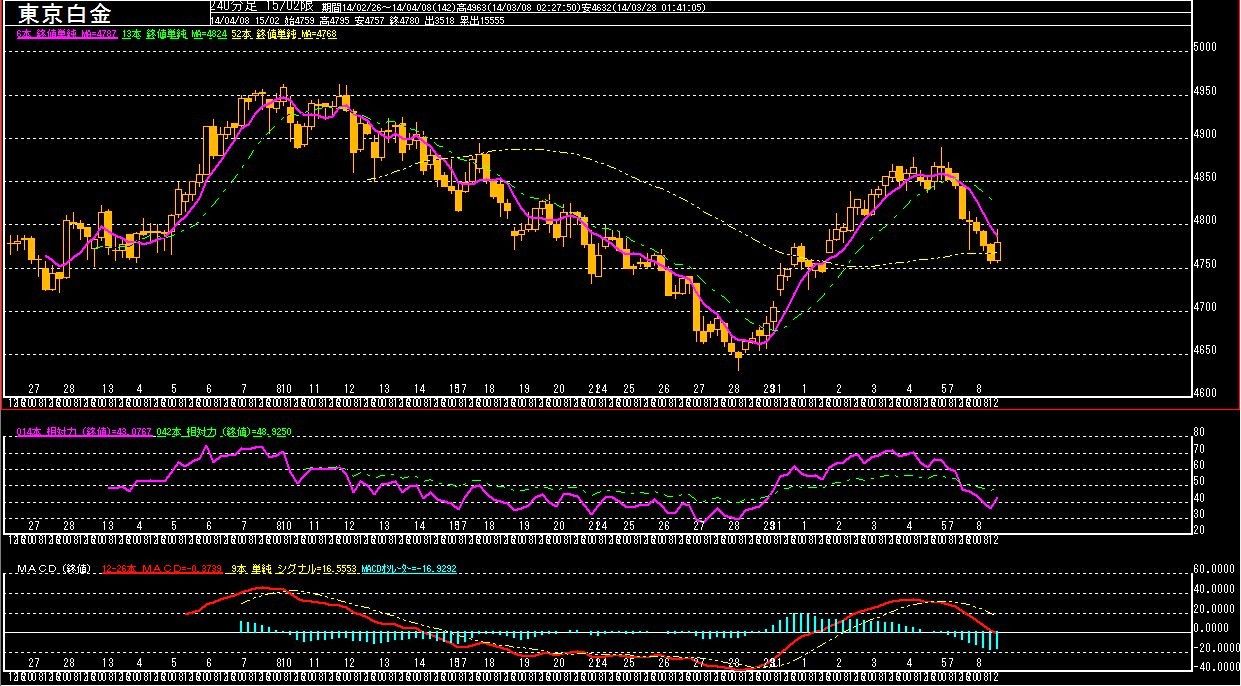
Task: Click the magenta 6本 終値単純 MA=4787 legend
Action: tap(68, 34)
